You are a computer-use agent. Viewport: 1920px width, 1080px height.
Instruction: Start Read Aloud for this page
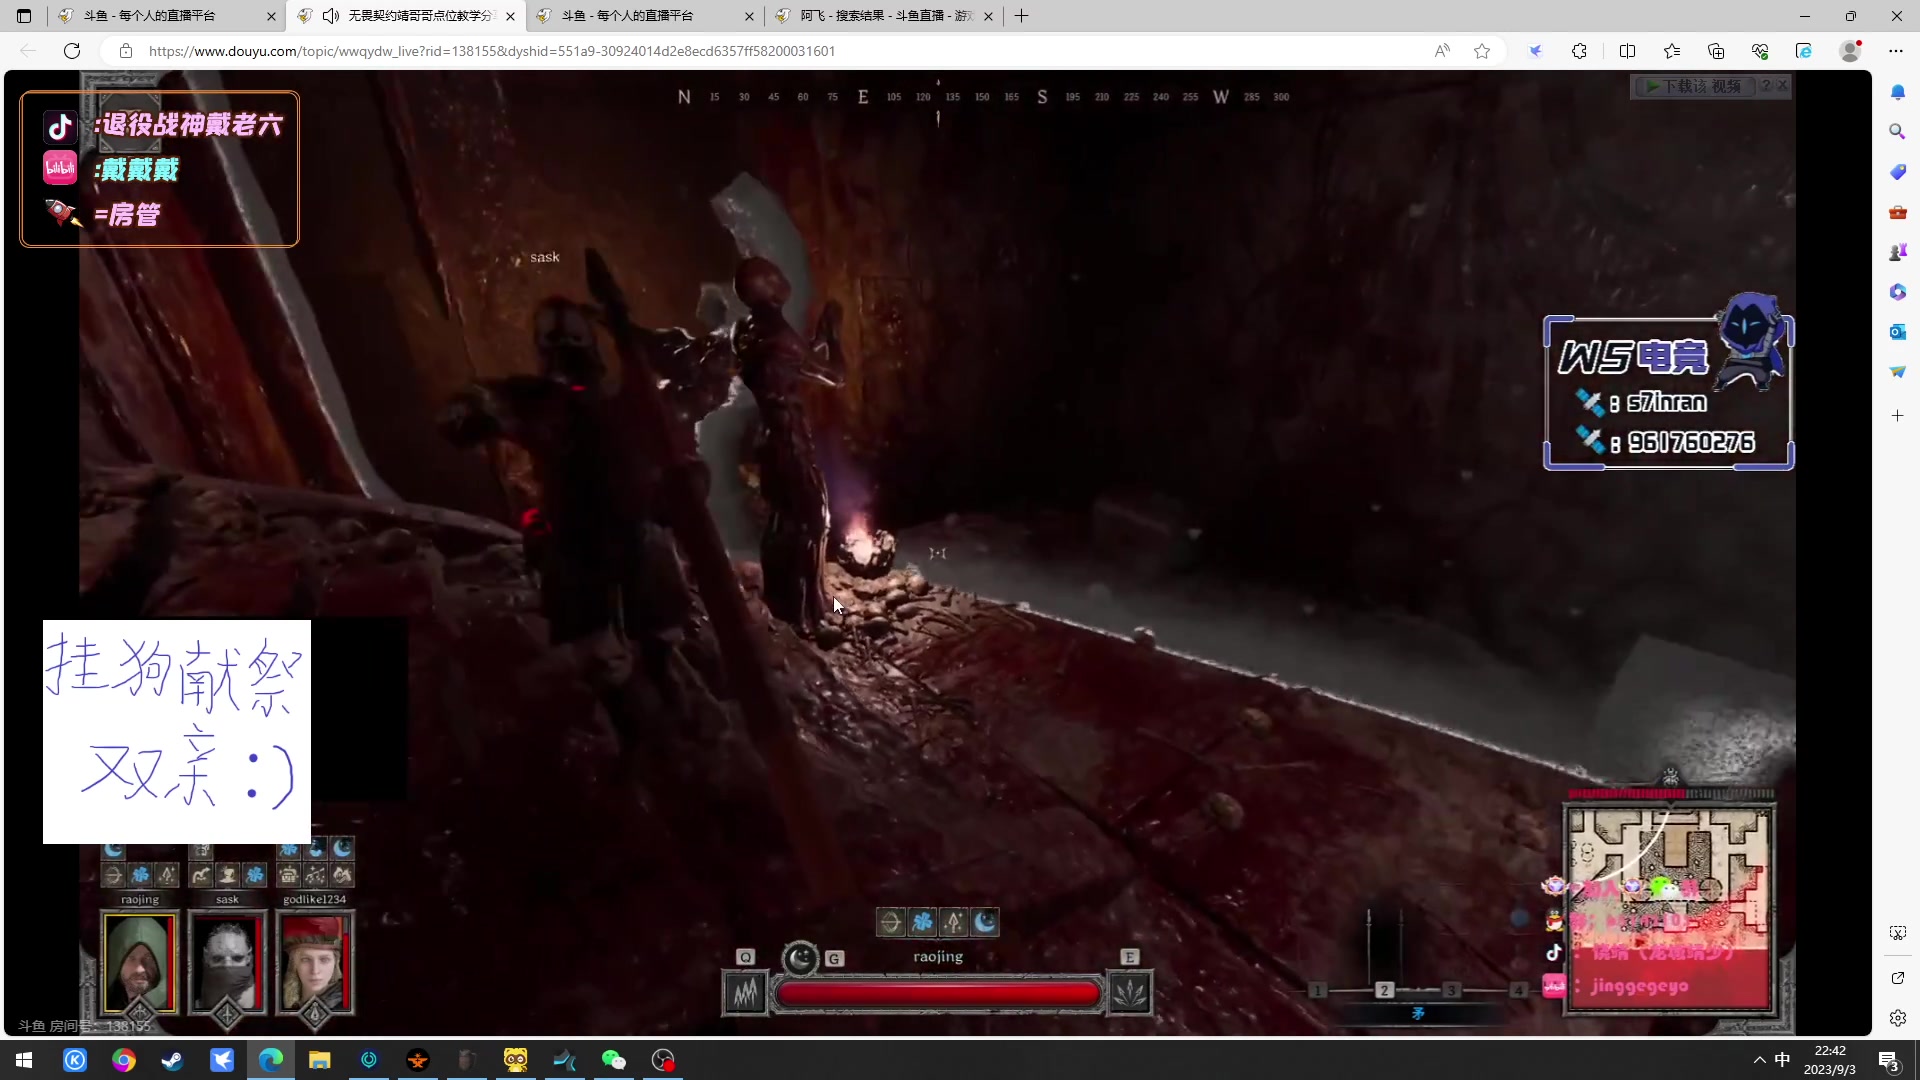point(1442,51)
